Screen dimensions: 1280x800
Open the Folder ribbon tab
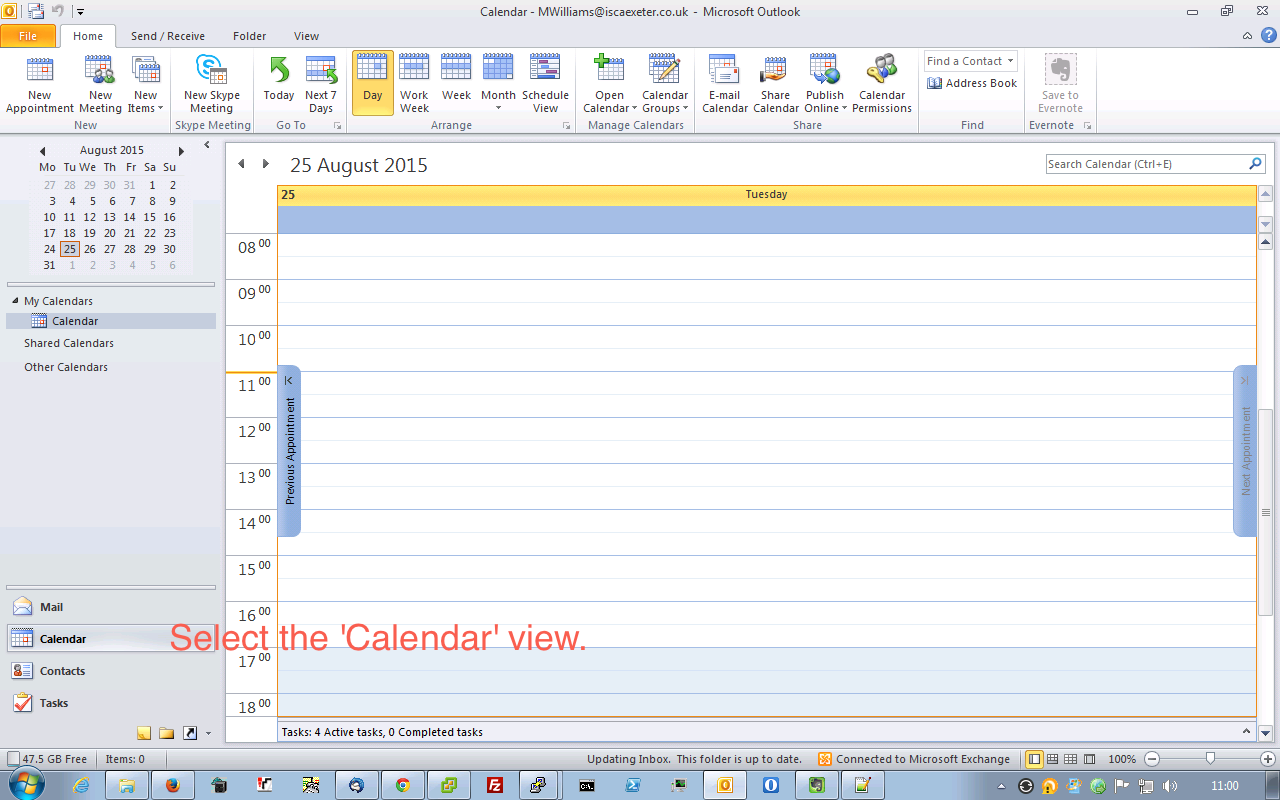pyautogui.click(x=250, y=36)
